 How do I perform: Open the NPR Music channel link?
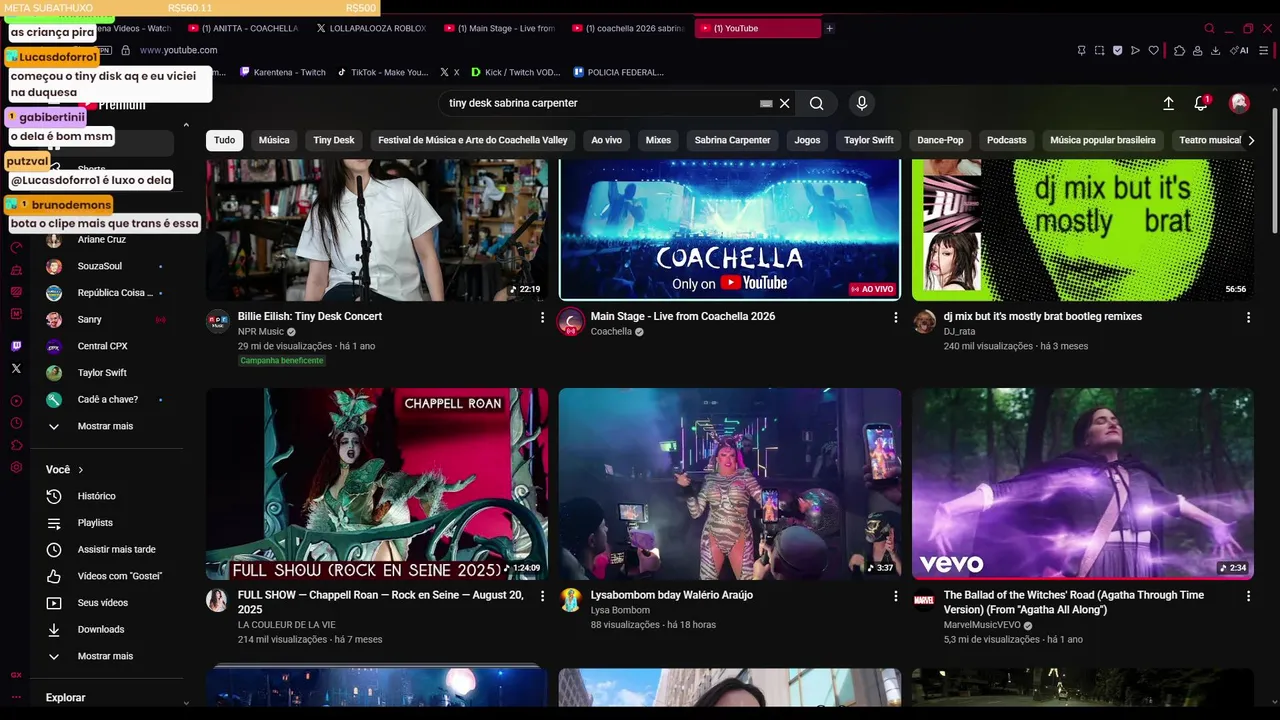click(x=261, y=332)
